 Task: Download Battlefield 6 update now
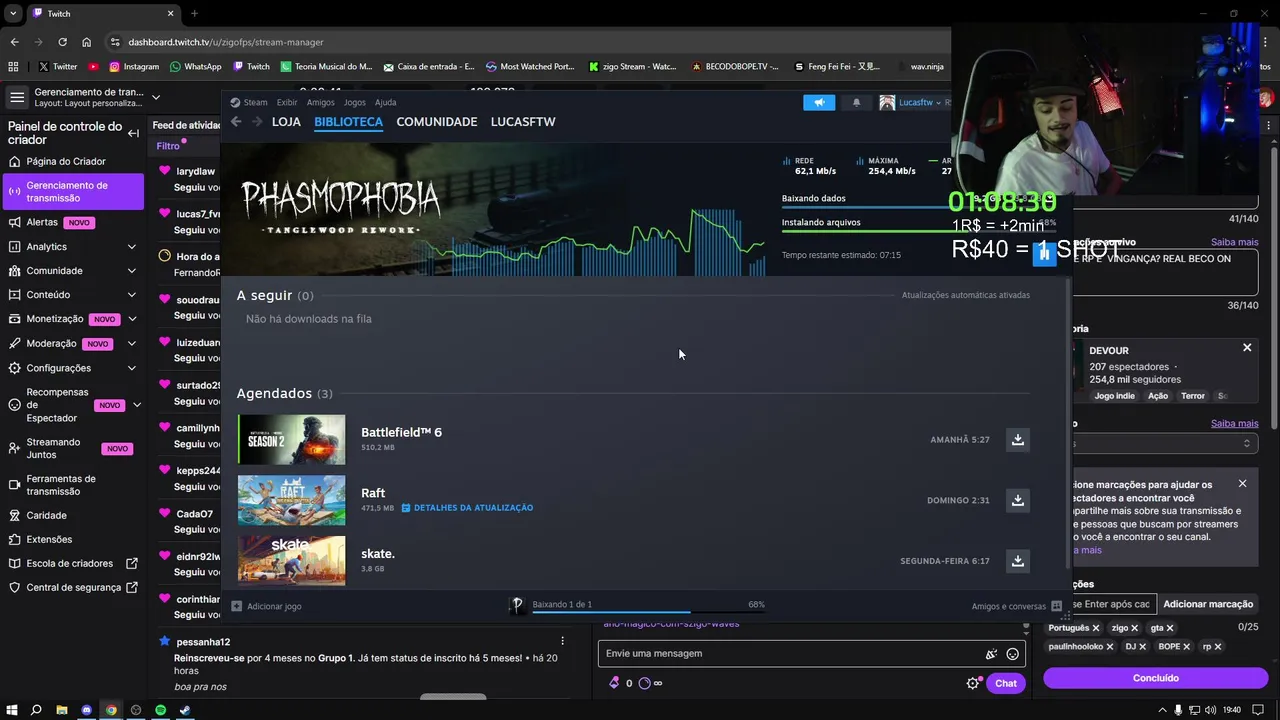click(1017, 440)
